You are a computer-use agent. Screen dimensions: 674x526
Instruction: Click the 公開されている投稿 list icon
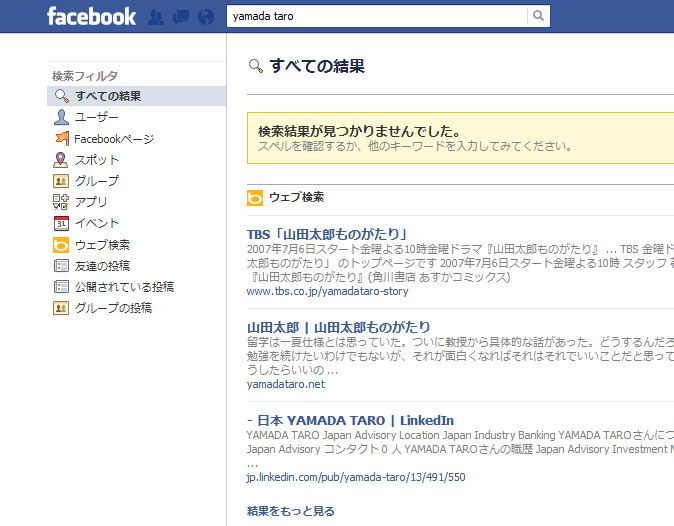[x=61, y=287]
